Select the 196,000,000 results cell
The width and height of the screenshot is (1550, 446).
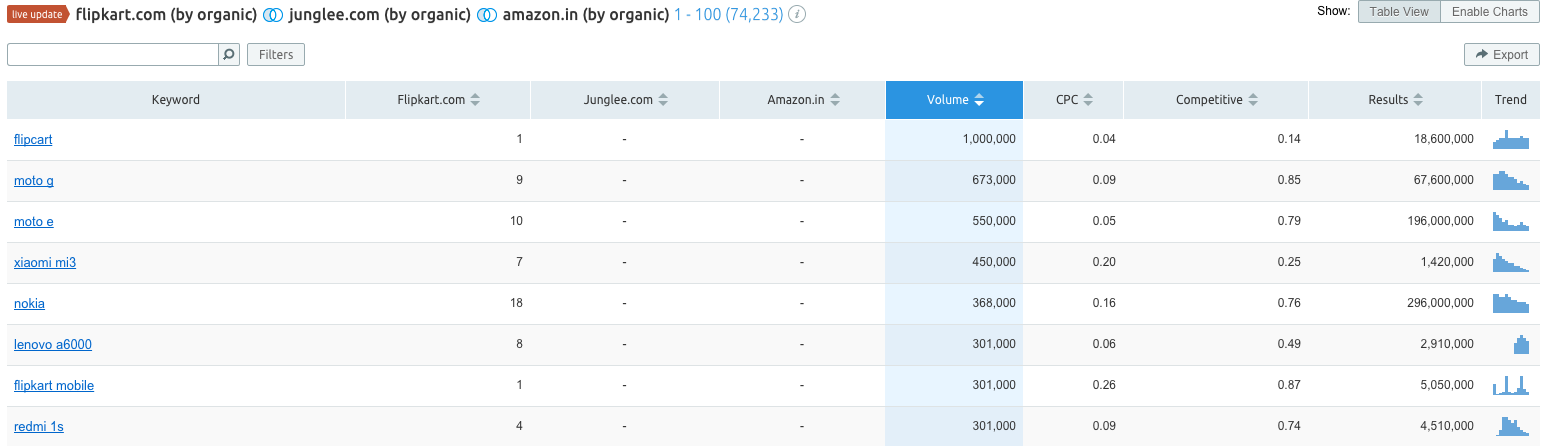tap(1395, 221)
